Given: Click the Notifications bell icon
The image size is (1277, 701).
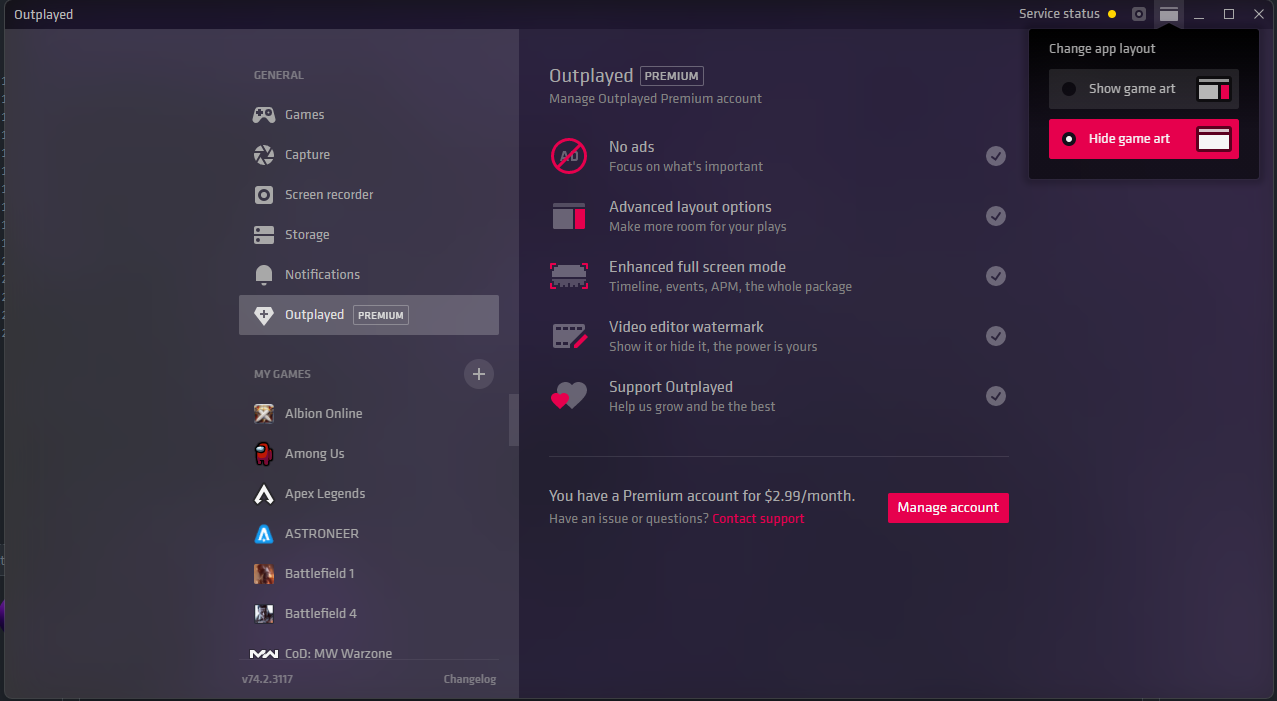Looking at the screenshot, I should point(264,275).
